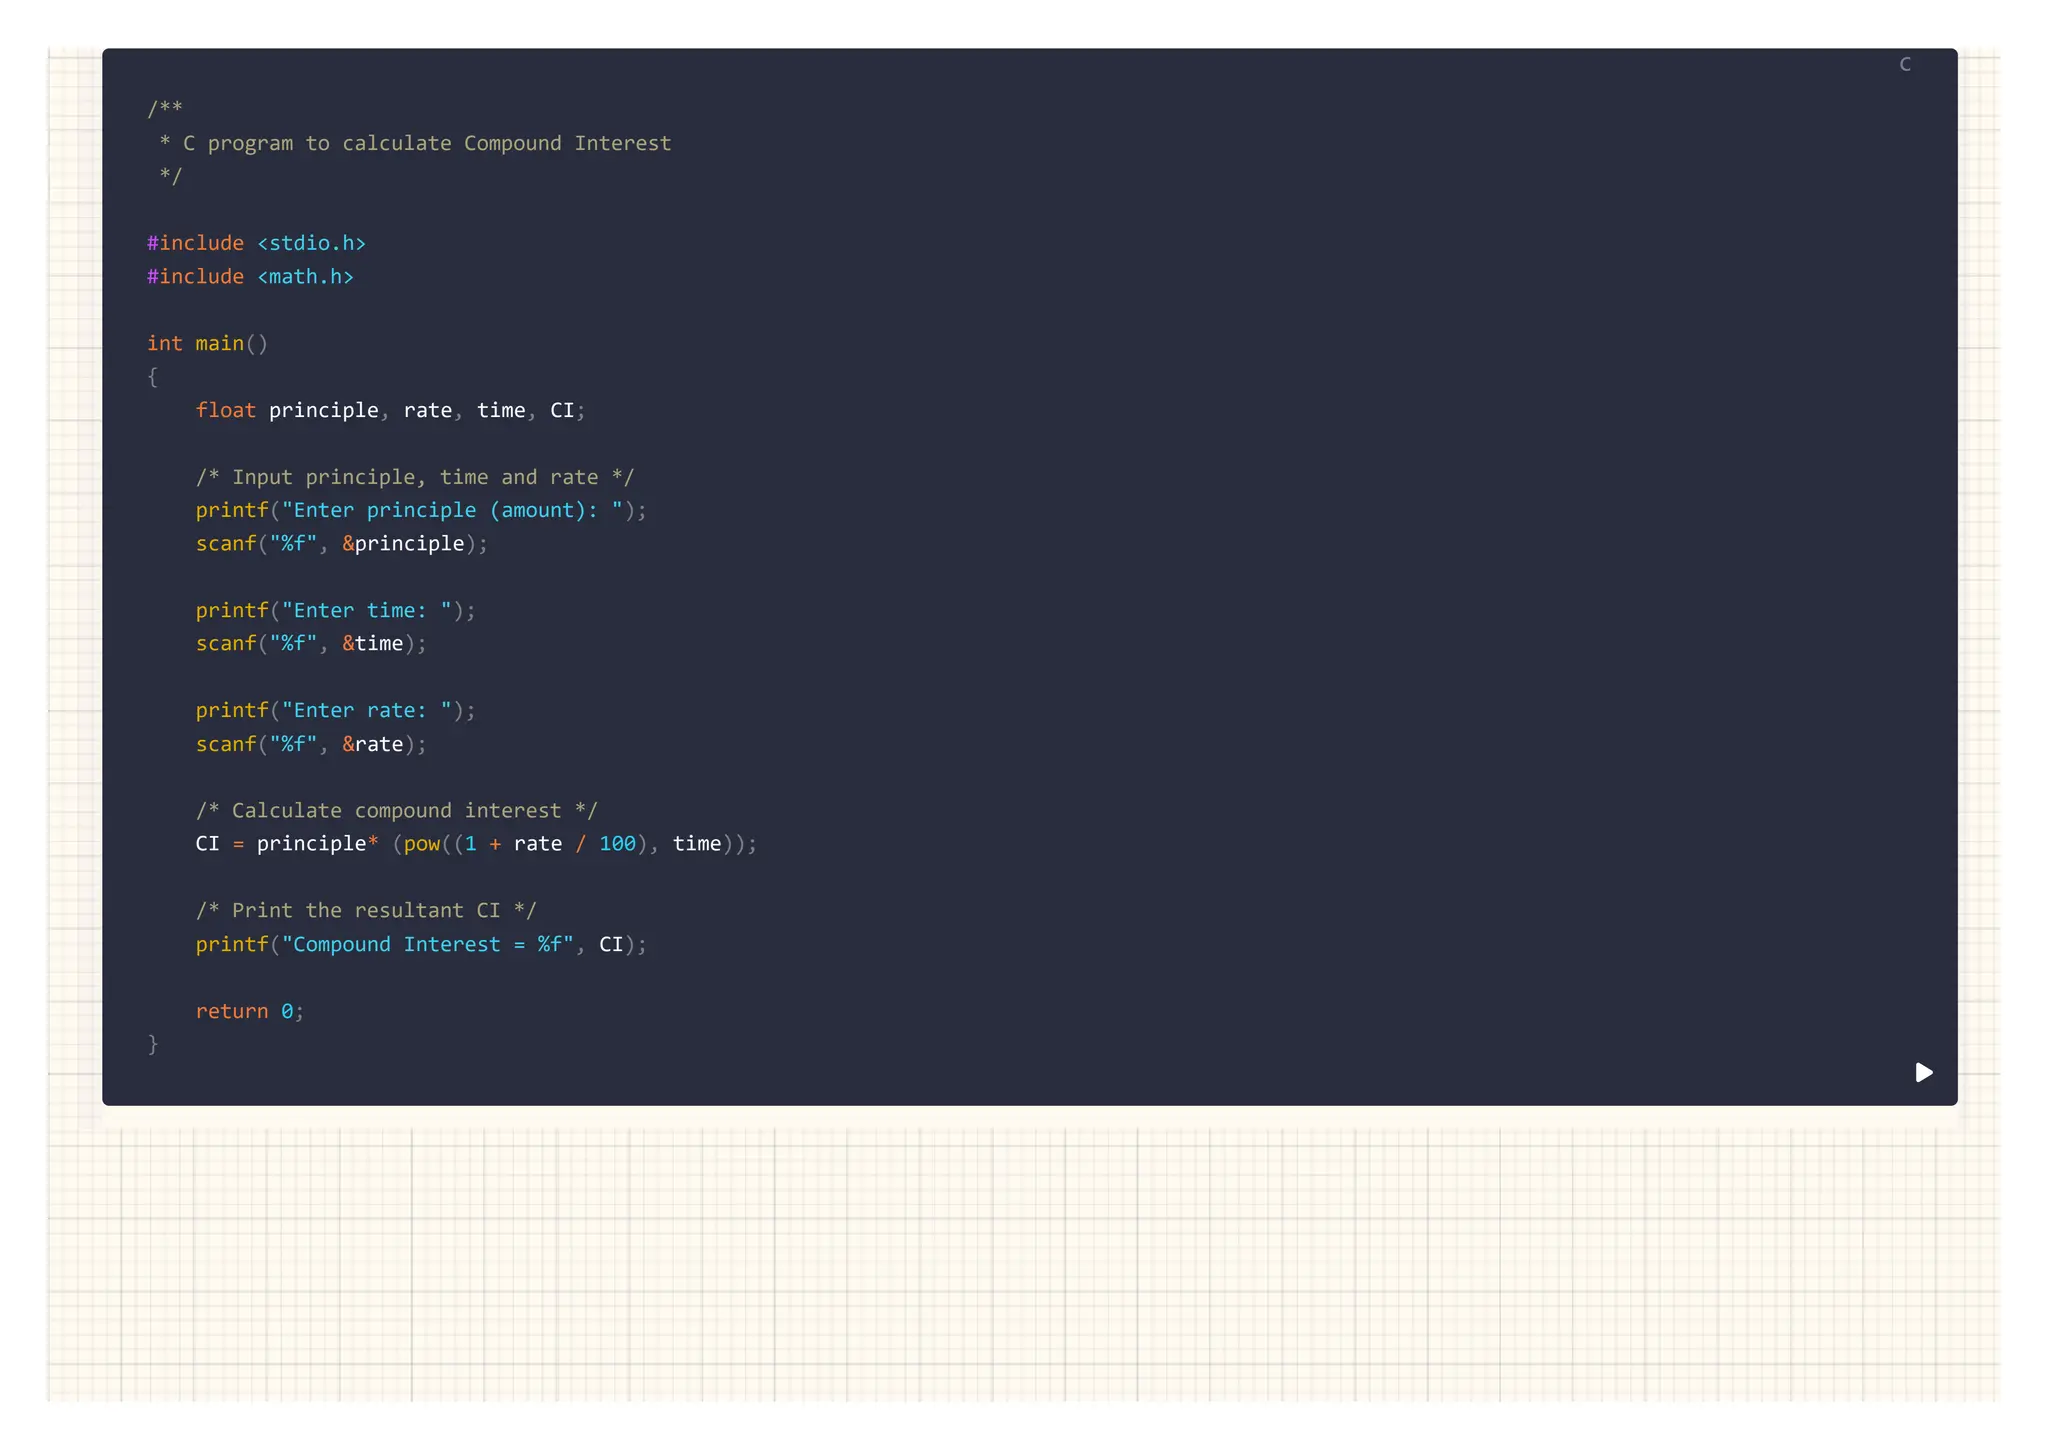Run the code with the play button
2048x1448 pixels.
click(x=1923, y=1073)
